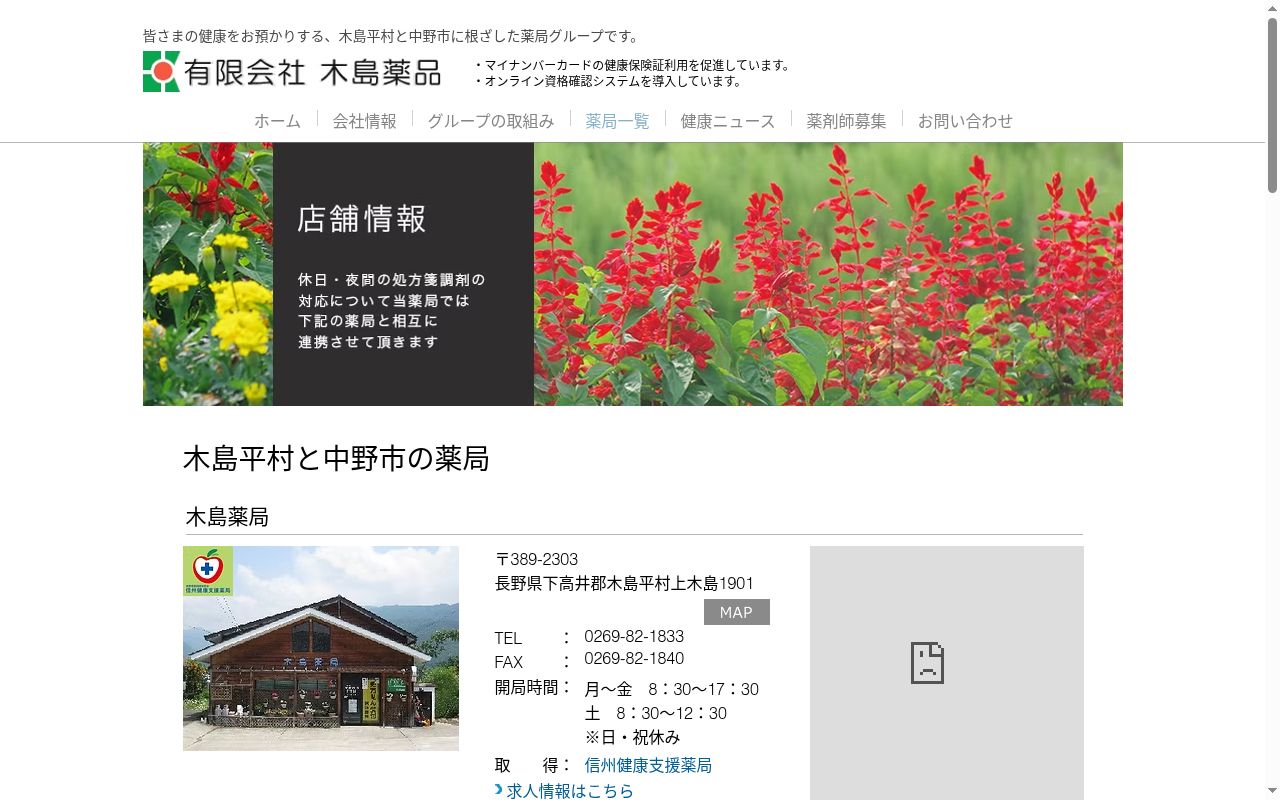Click the 木島薬品 company logo icon
1280x800 pixels.
click(x=161, y=72)
